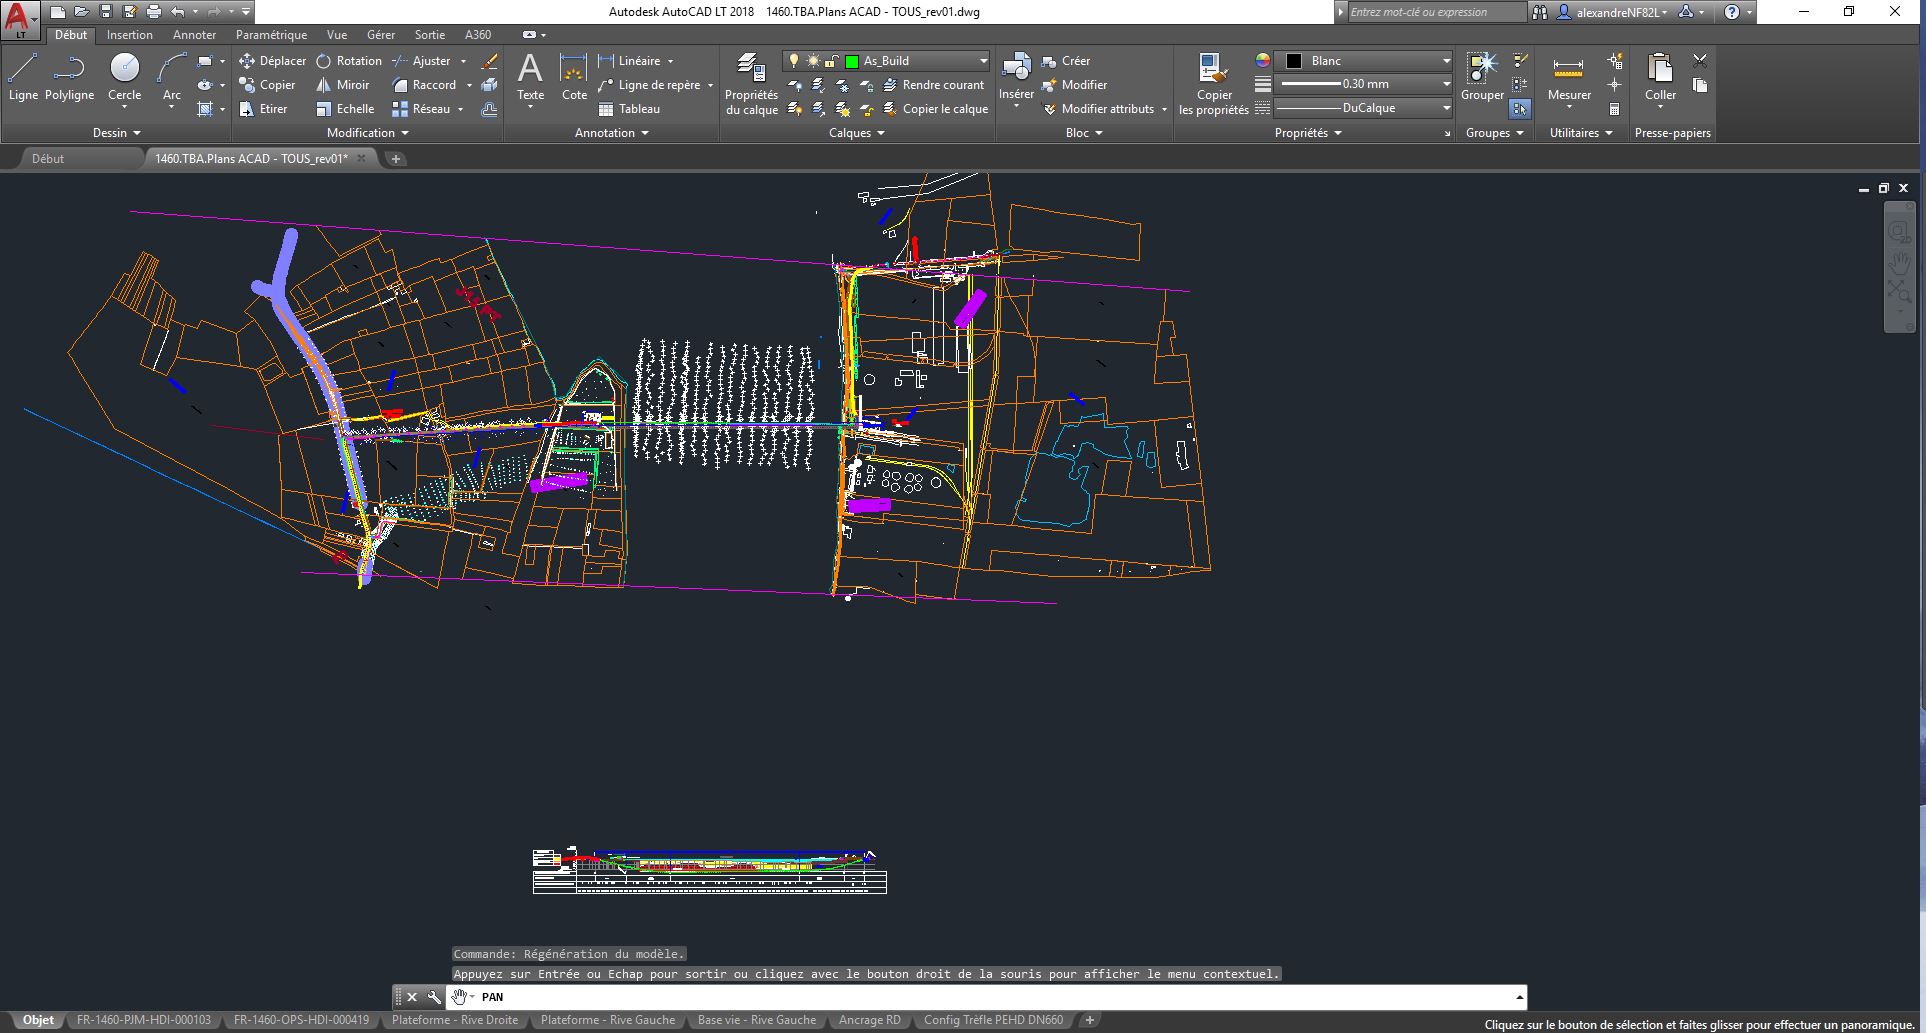Click the Insérer block tool
This screenshot has height=1033, width=1926.
pyautogui.click(x=1016, y=77)
